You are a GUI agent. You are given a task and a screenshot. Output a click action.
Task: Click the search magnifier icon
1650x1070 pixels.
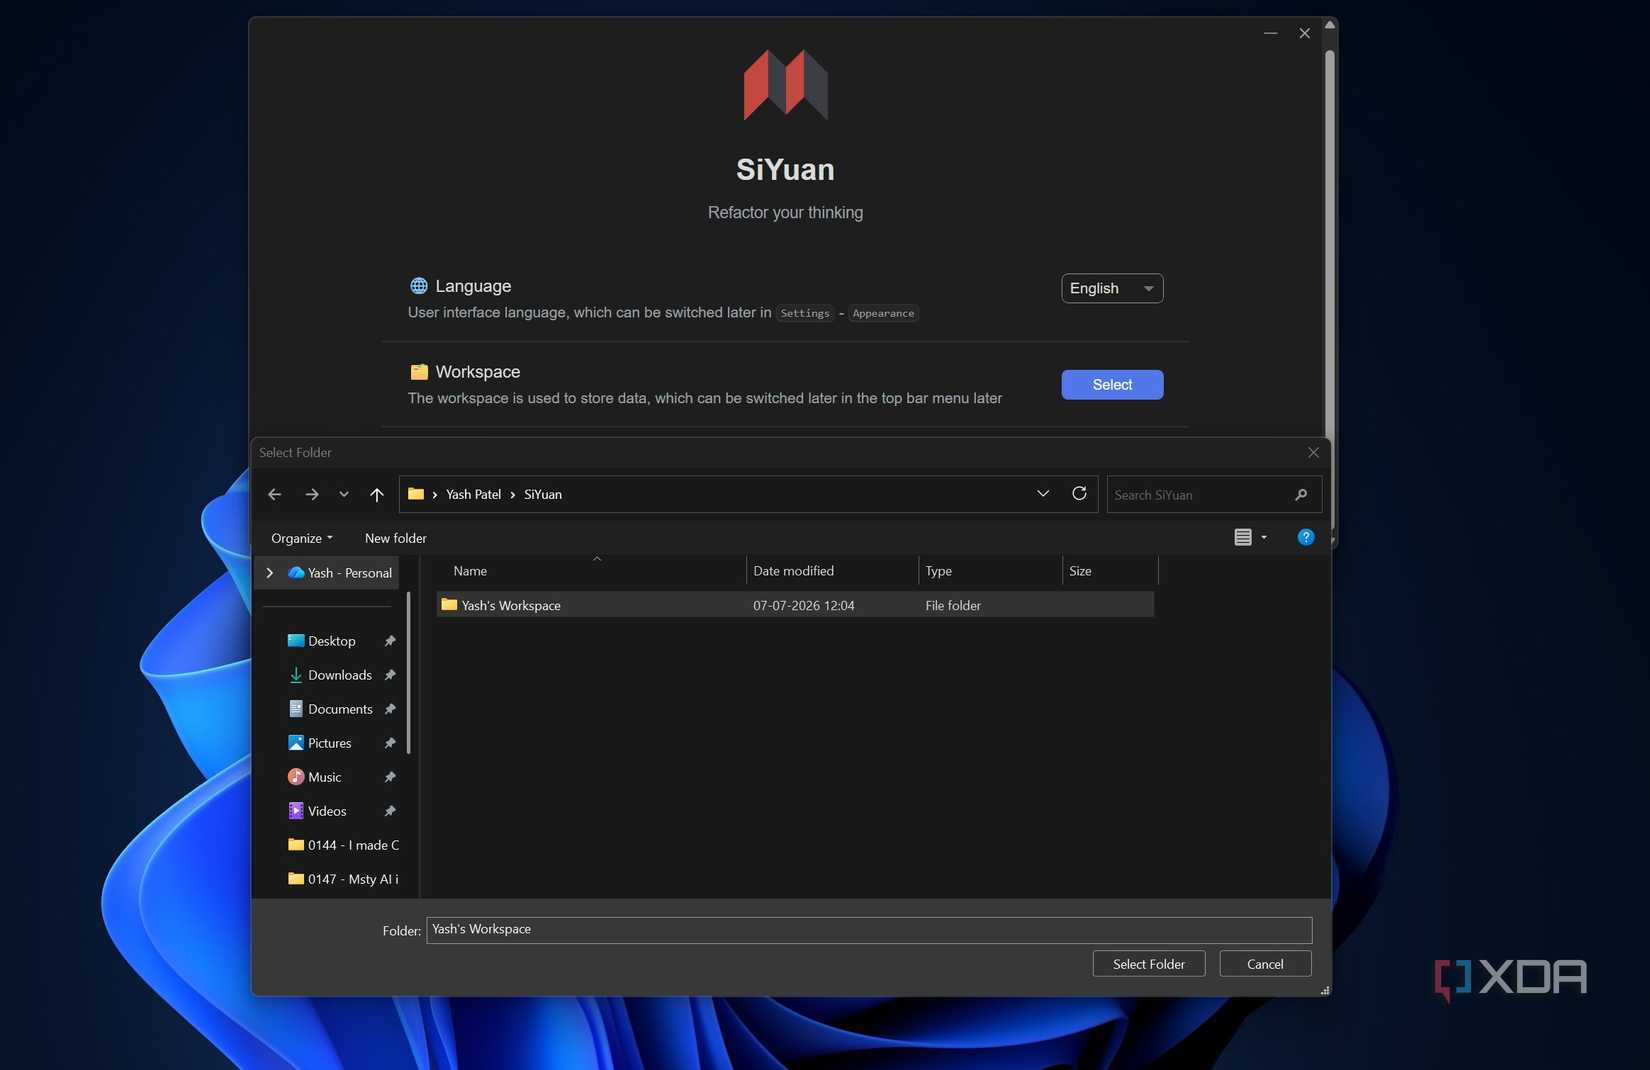pos(1301,495)
